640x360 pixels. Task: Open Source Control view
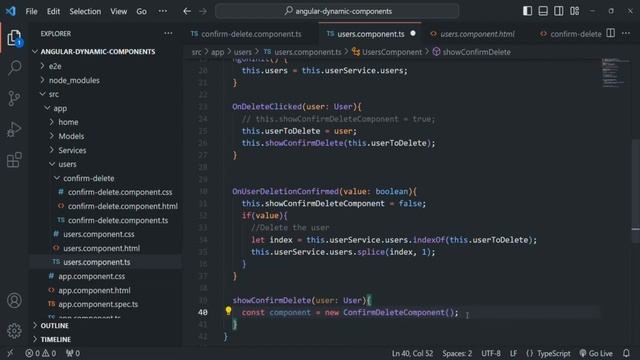(14, 98)
